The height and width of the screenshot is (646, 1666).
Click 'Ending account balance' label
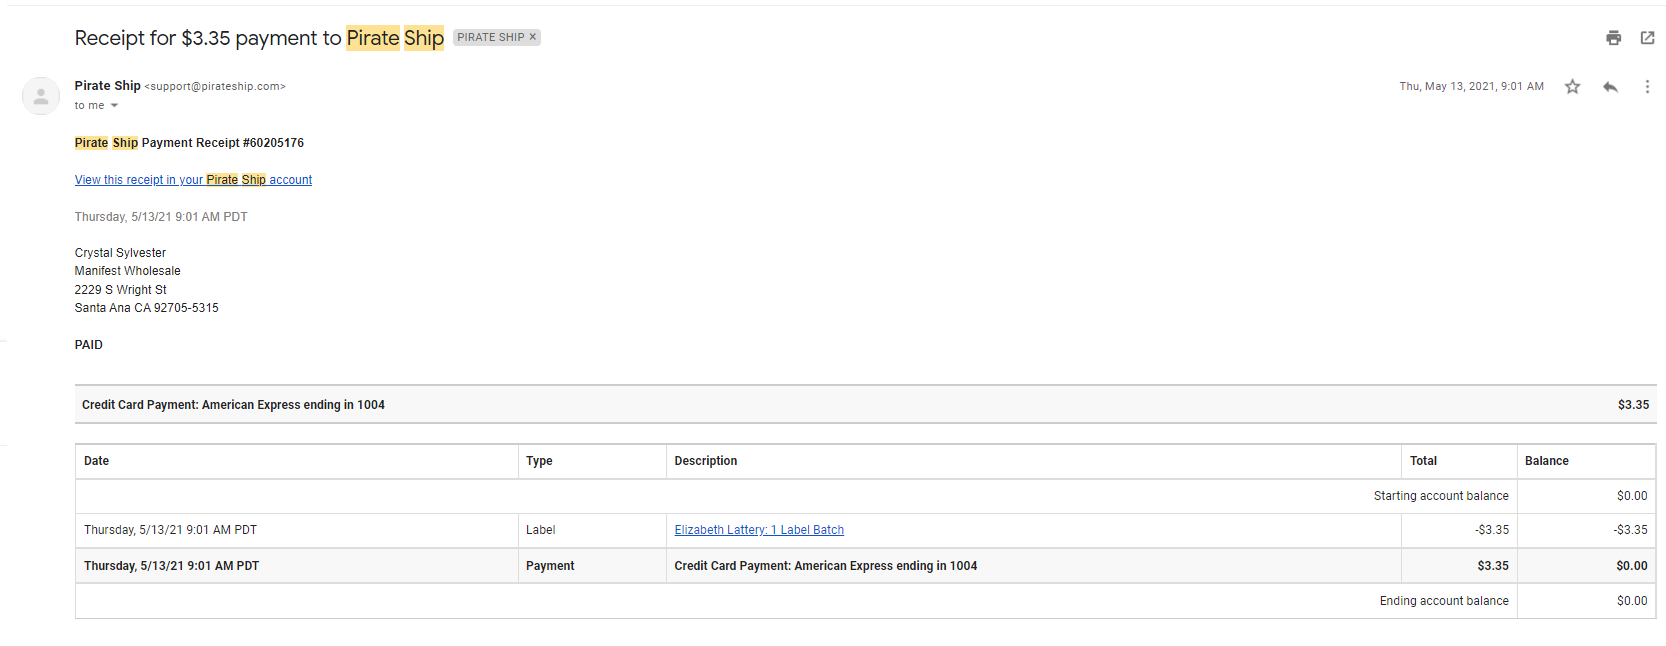(x=1444, y=601)
